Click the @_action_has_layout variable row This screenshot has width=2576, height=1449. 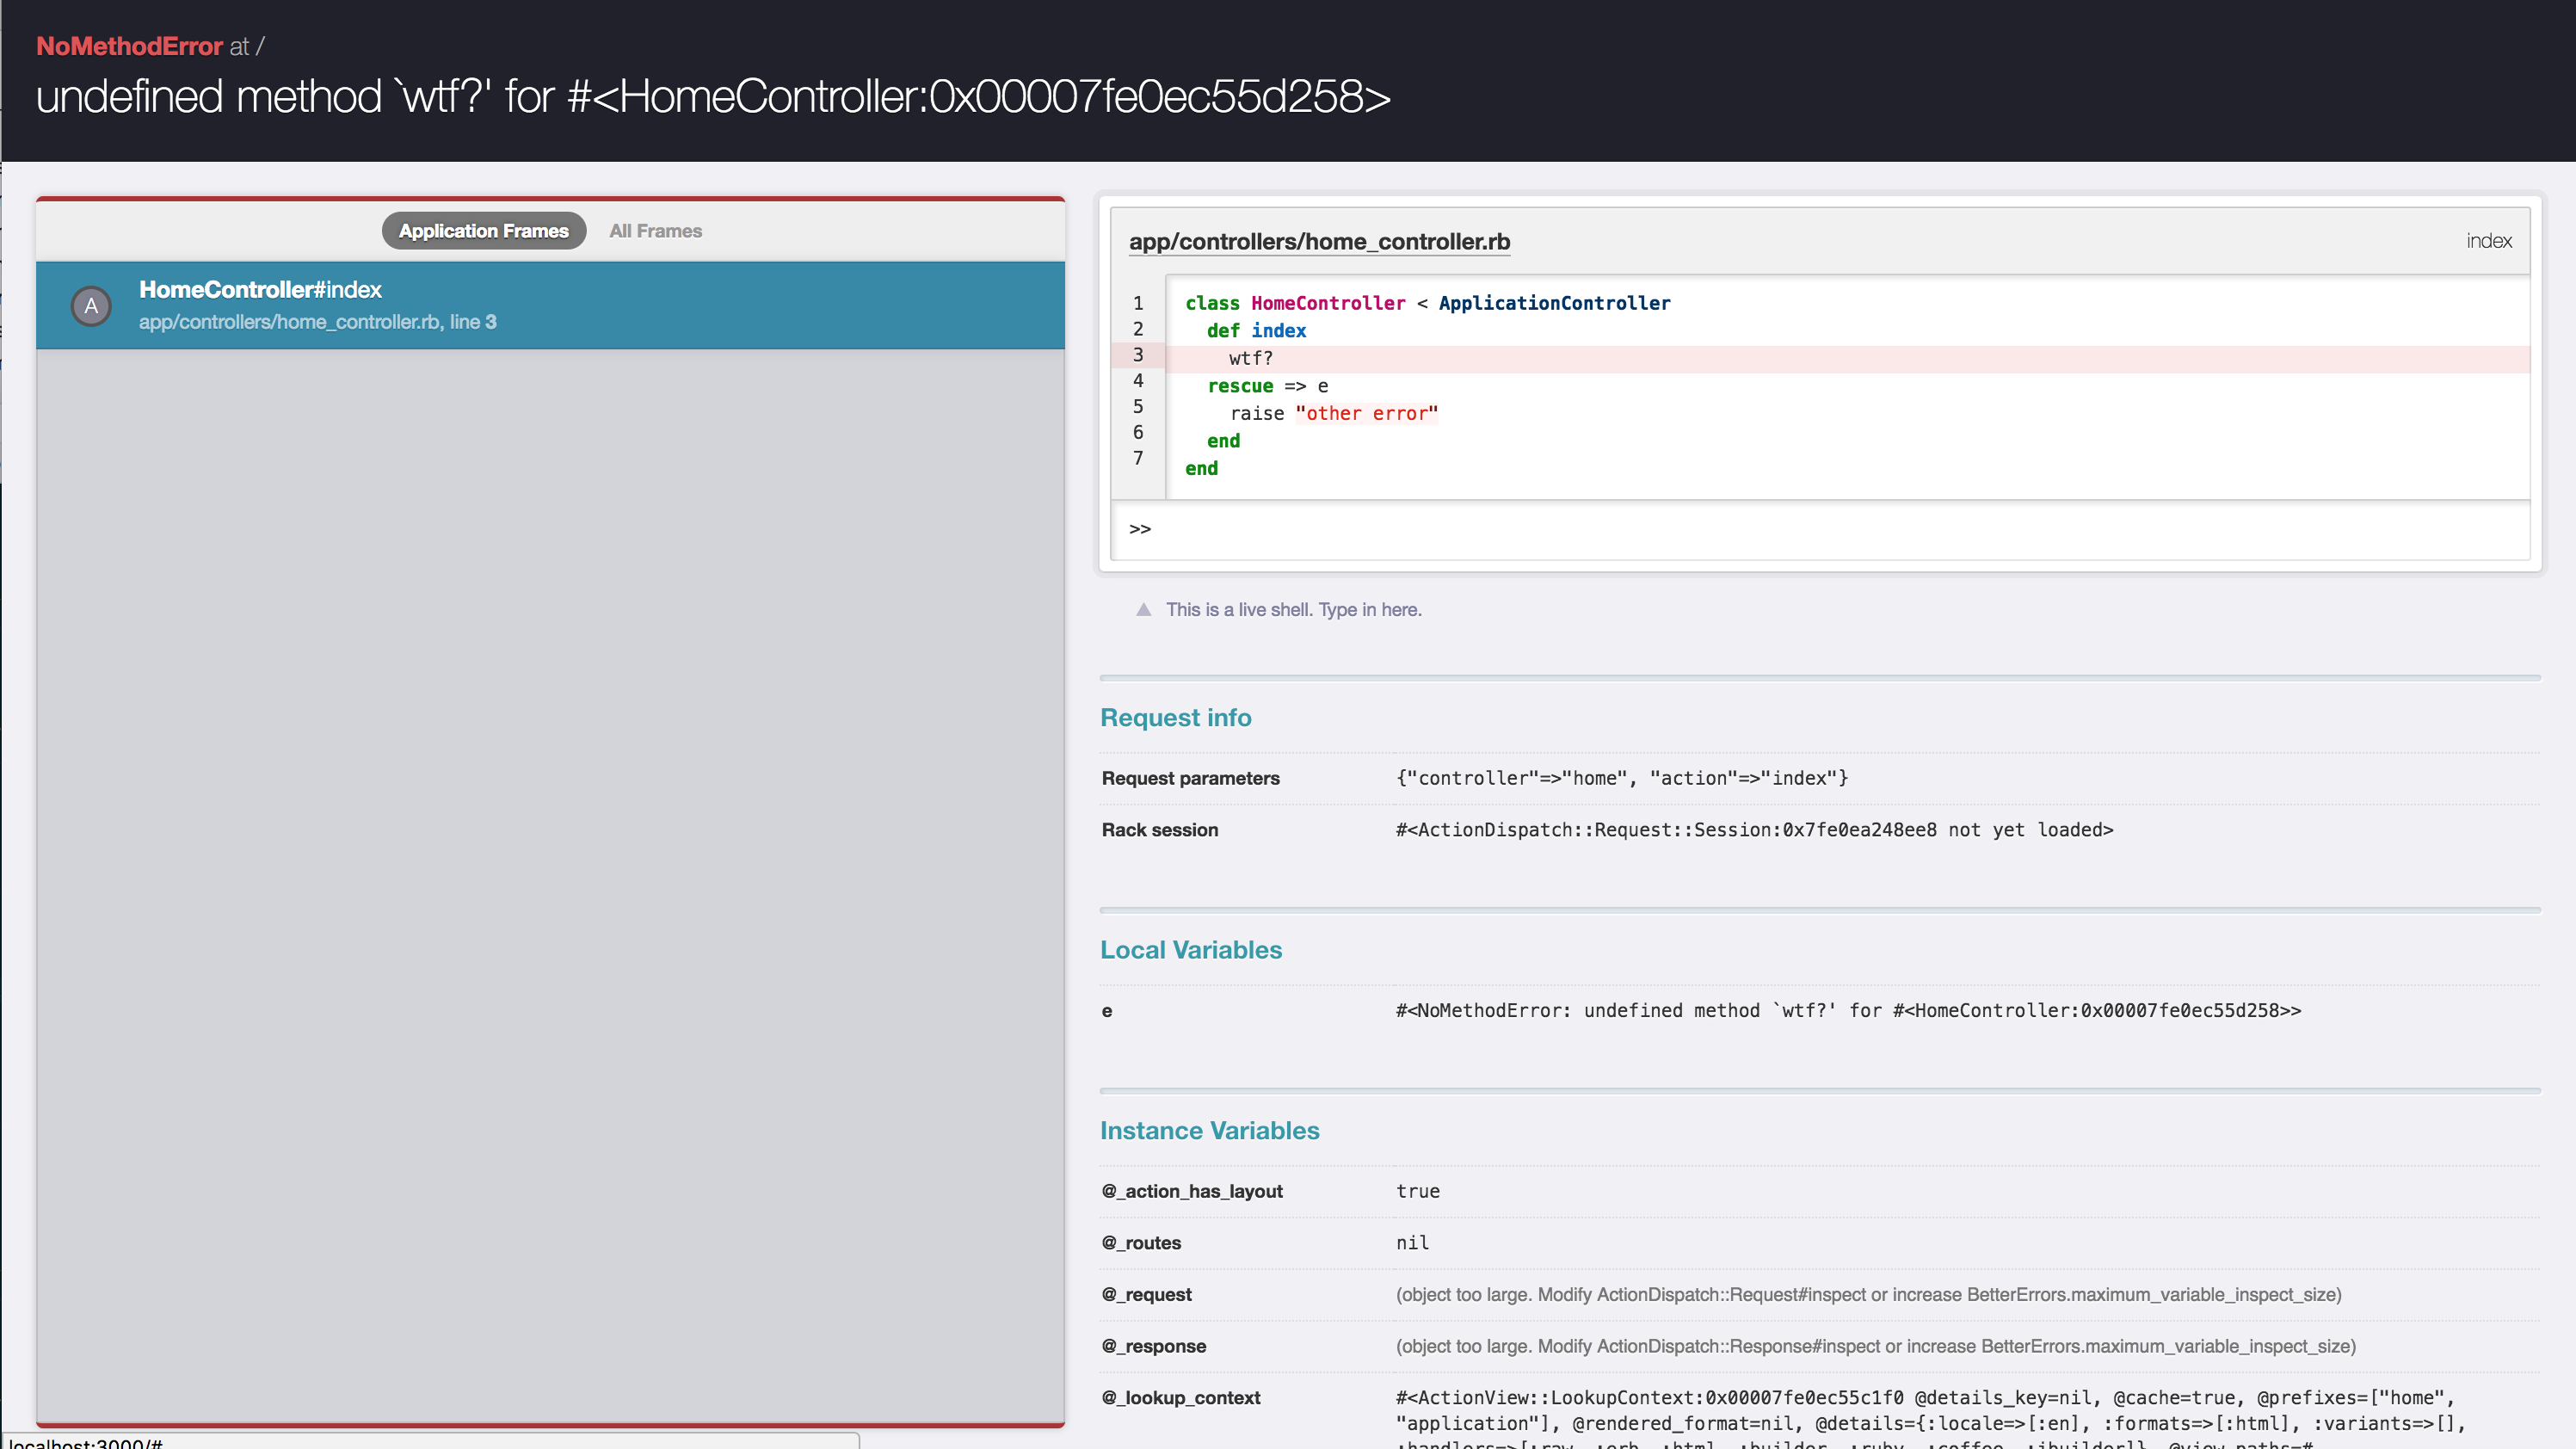[x=1820, y=1191]
